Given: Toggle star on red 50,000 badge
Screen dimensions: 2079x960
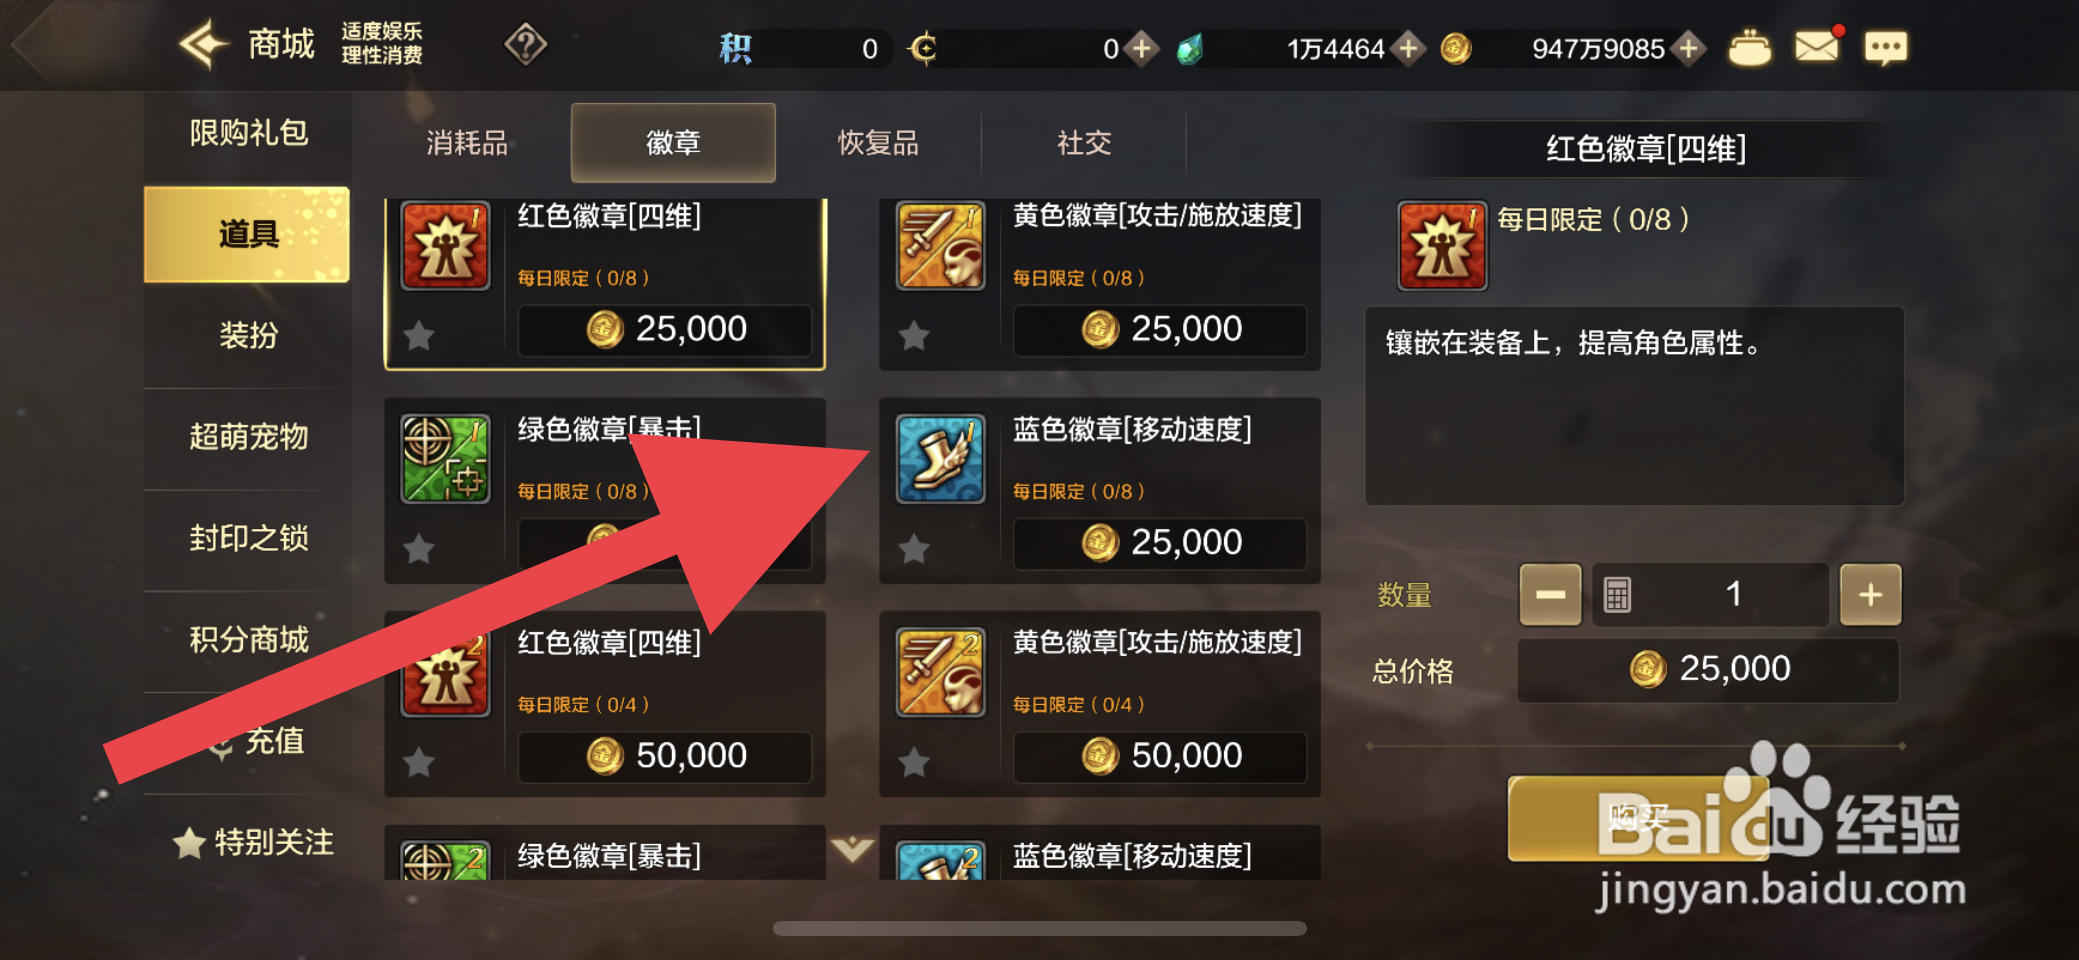Looking at the screenshot, I should click(419, 762).
